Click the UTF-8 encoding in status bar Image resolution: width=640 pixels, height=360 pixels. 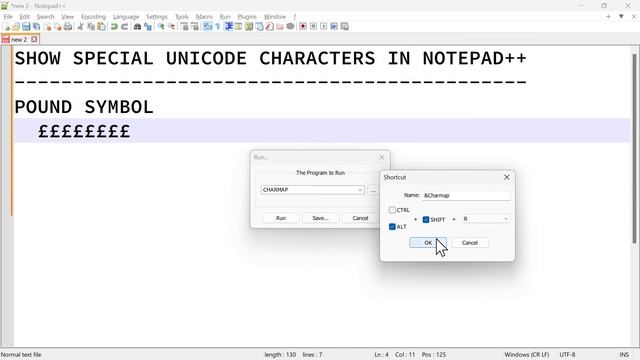pos(567,355)
